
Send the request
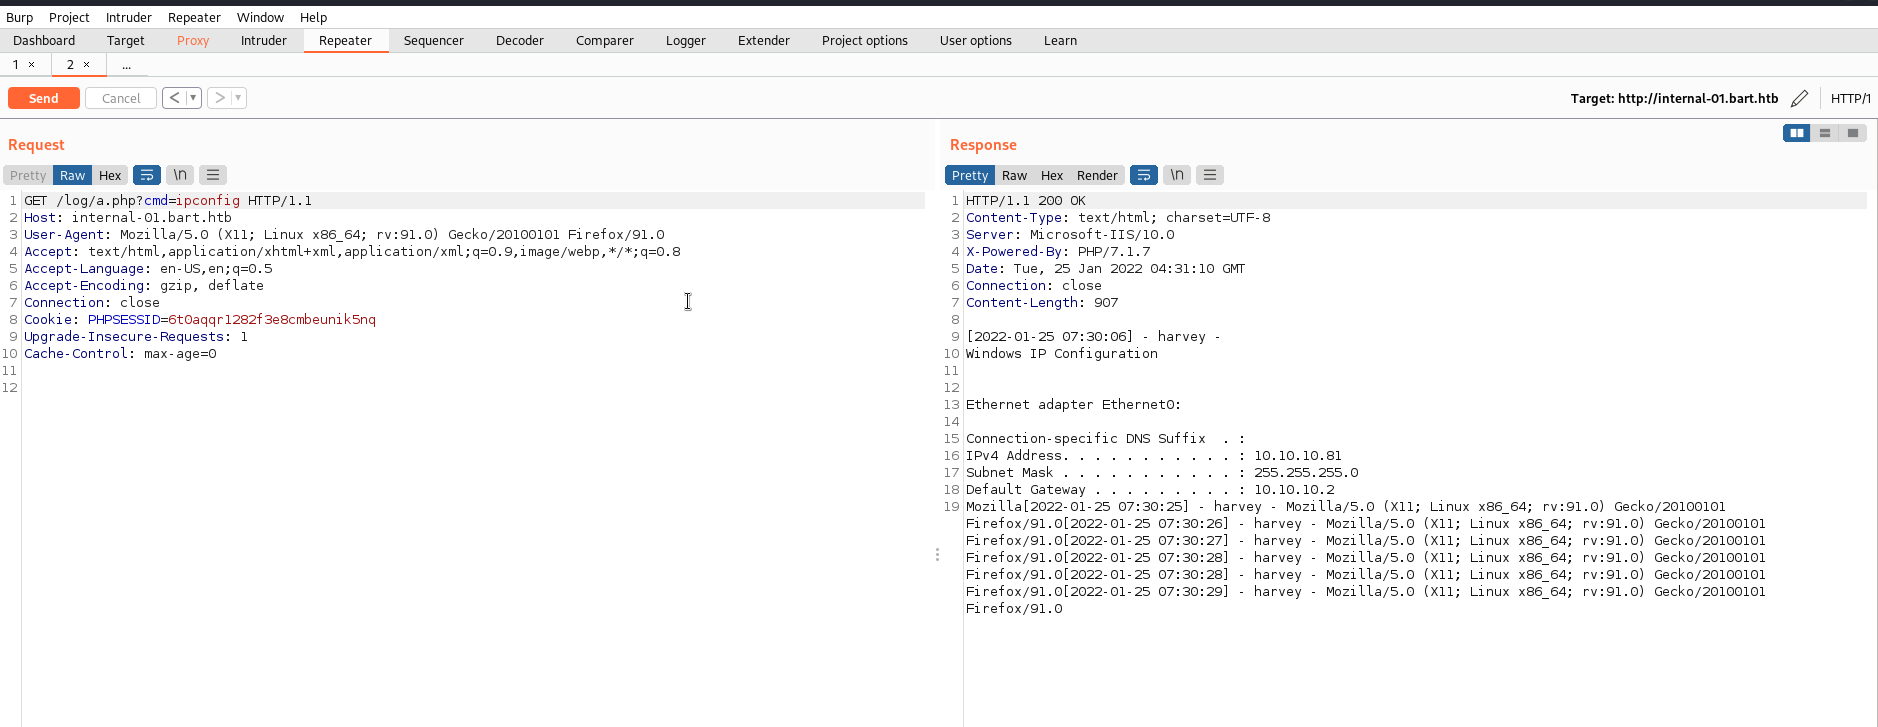(x=44, y=98)
